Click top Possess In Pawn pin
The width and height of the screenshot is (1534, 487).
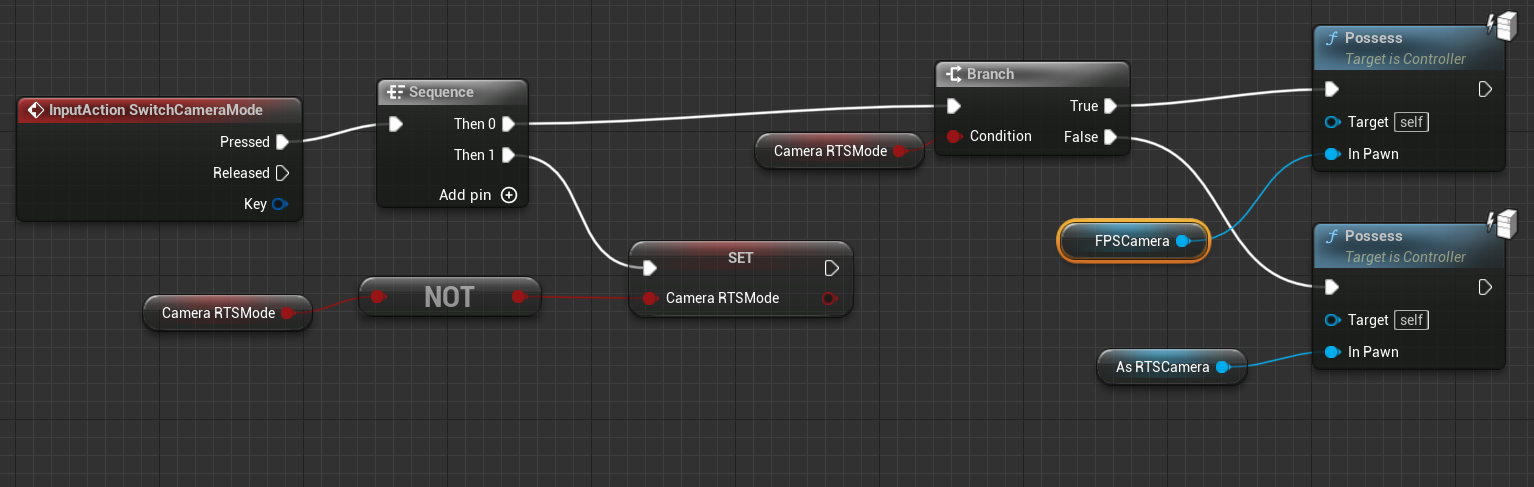pyautogui.click(x=1331, y=154)
